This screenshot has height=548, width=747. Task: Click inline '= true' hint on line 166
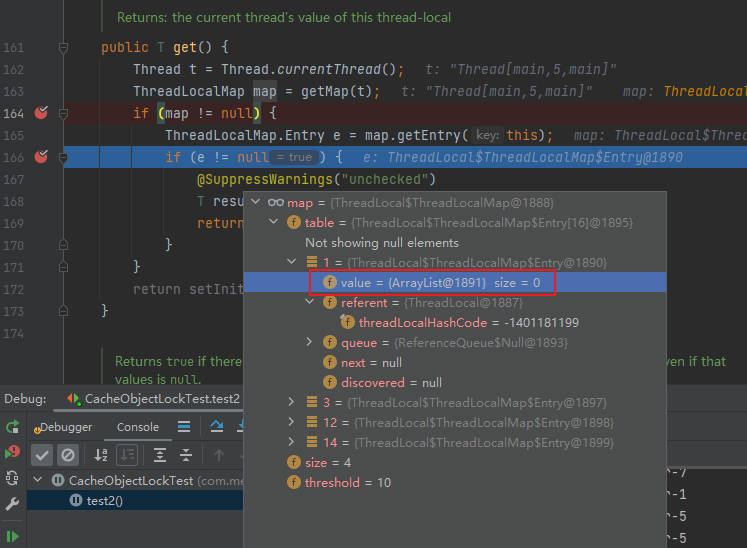[295, 157]
